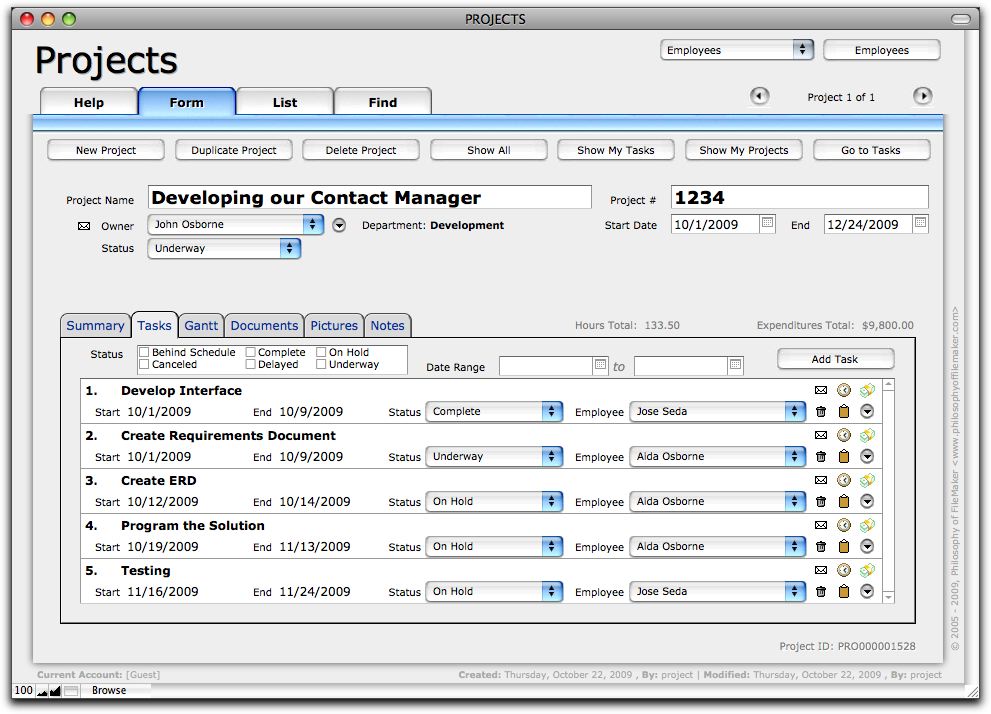Expand round arrow menu on Testing row
991x714 pixels.
867,591
